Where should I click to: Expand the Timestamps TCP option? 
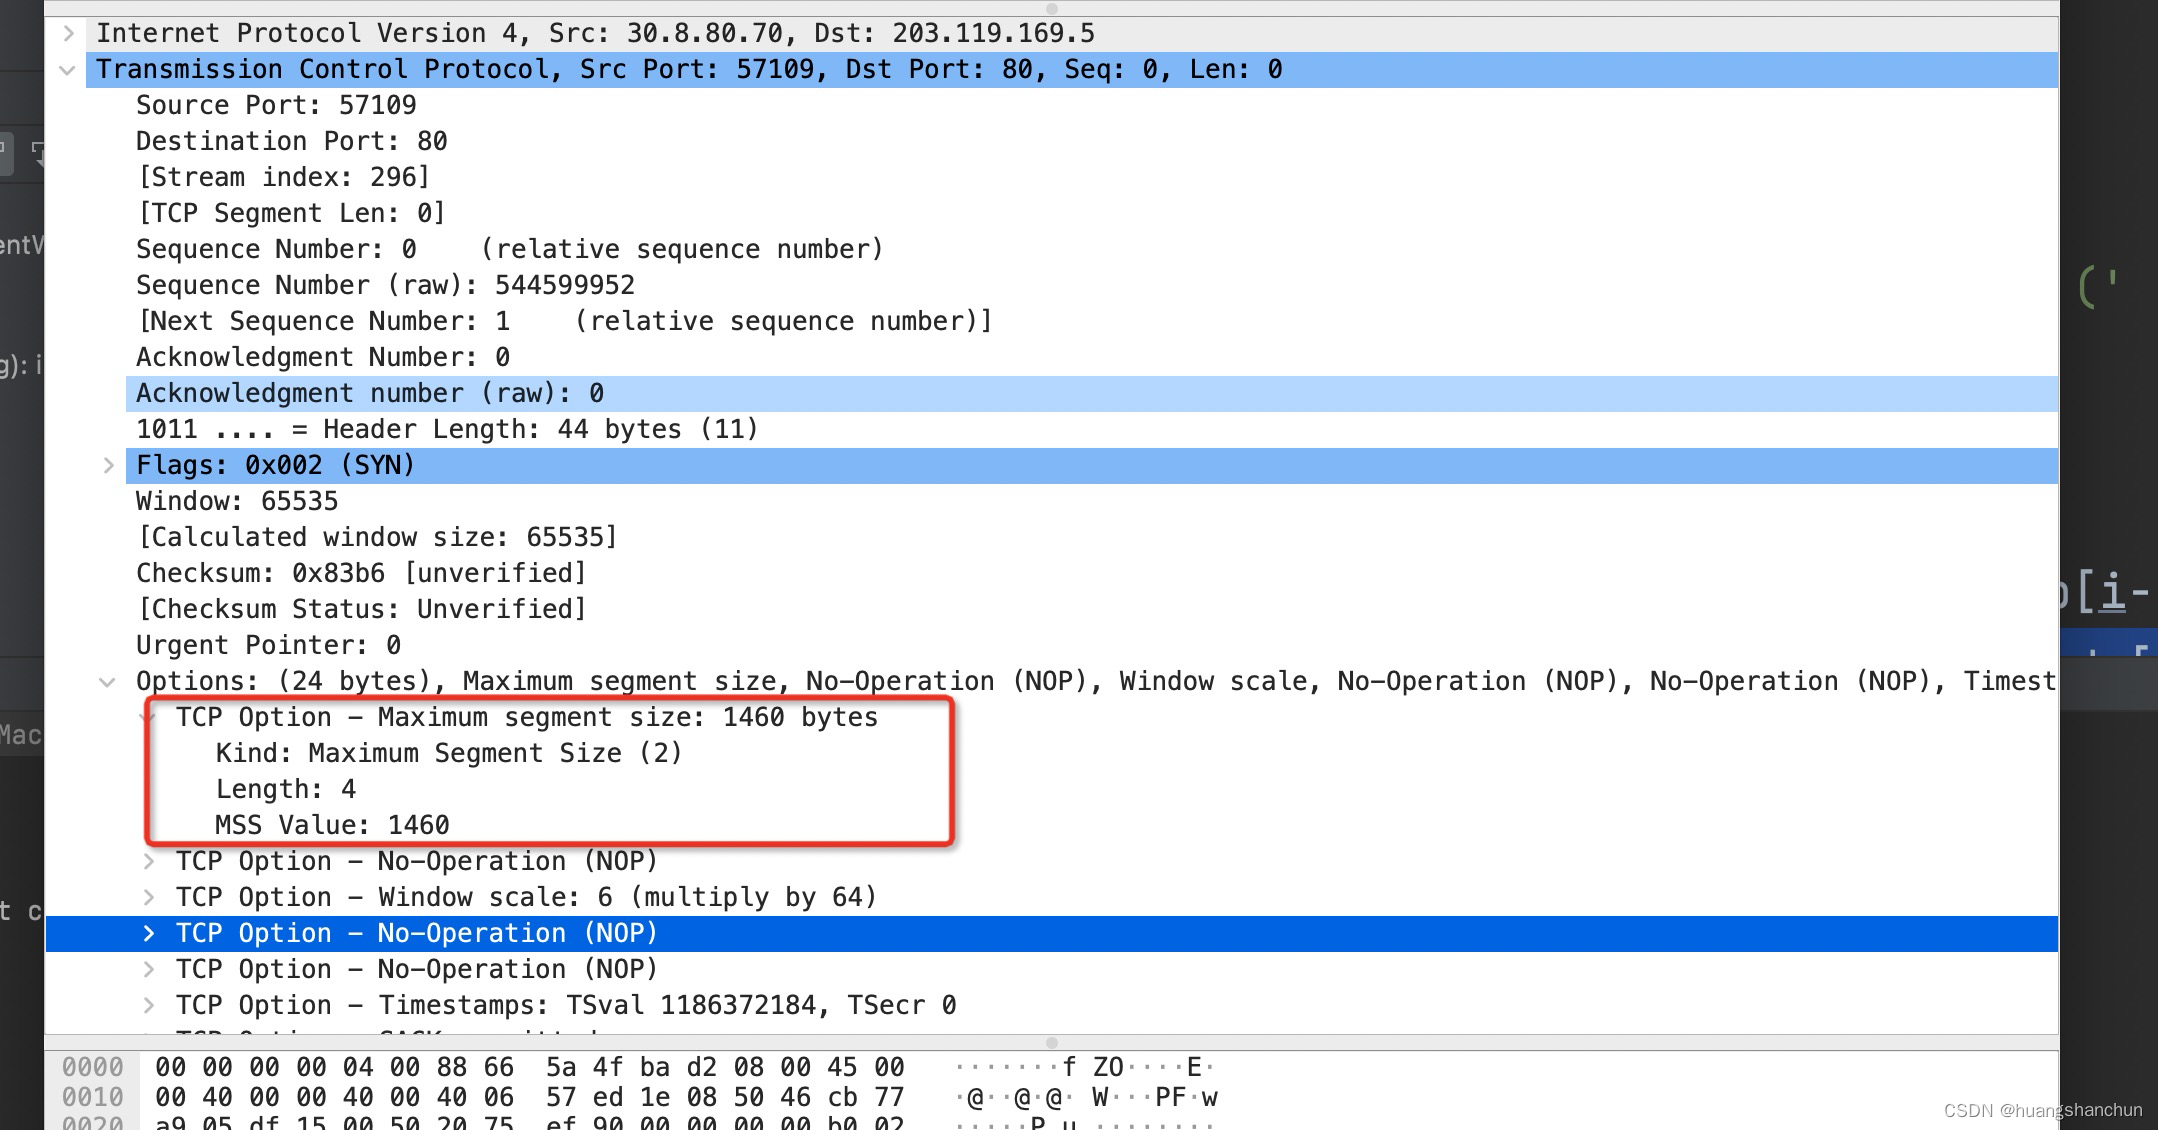tap(150, 1005)
